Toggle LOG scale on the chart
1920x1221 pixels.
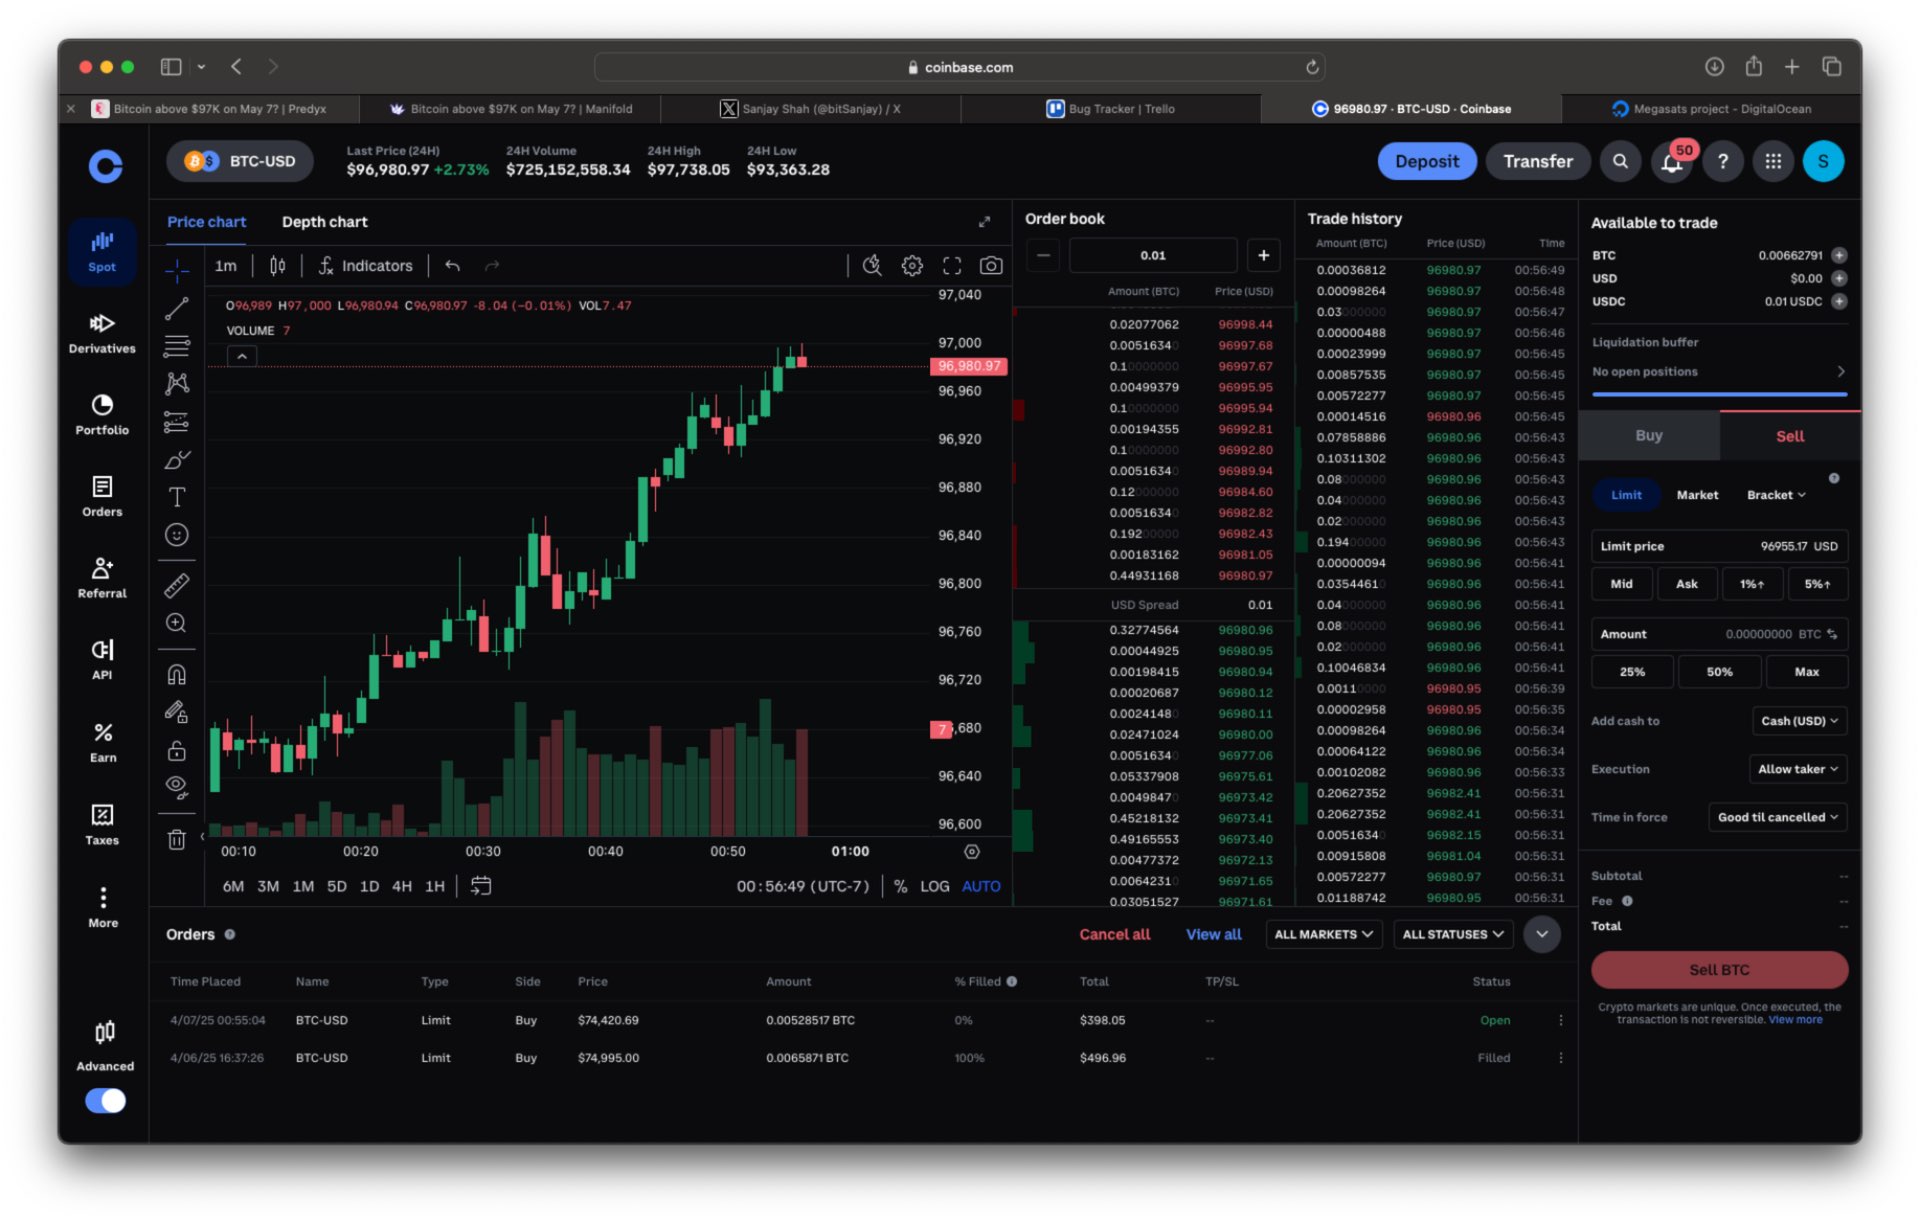click(x=934, y=886)
